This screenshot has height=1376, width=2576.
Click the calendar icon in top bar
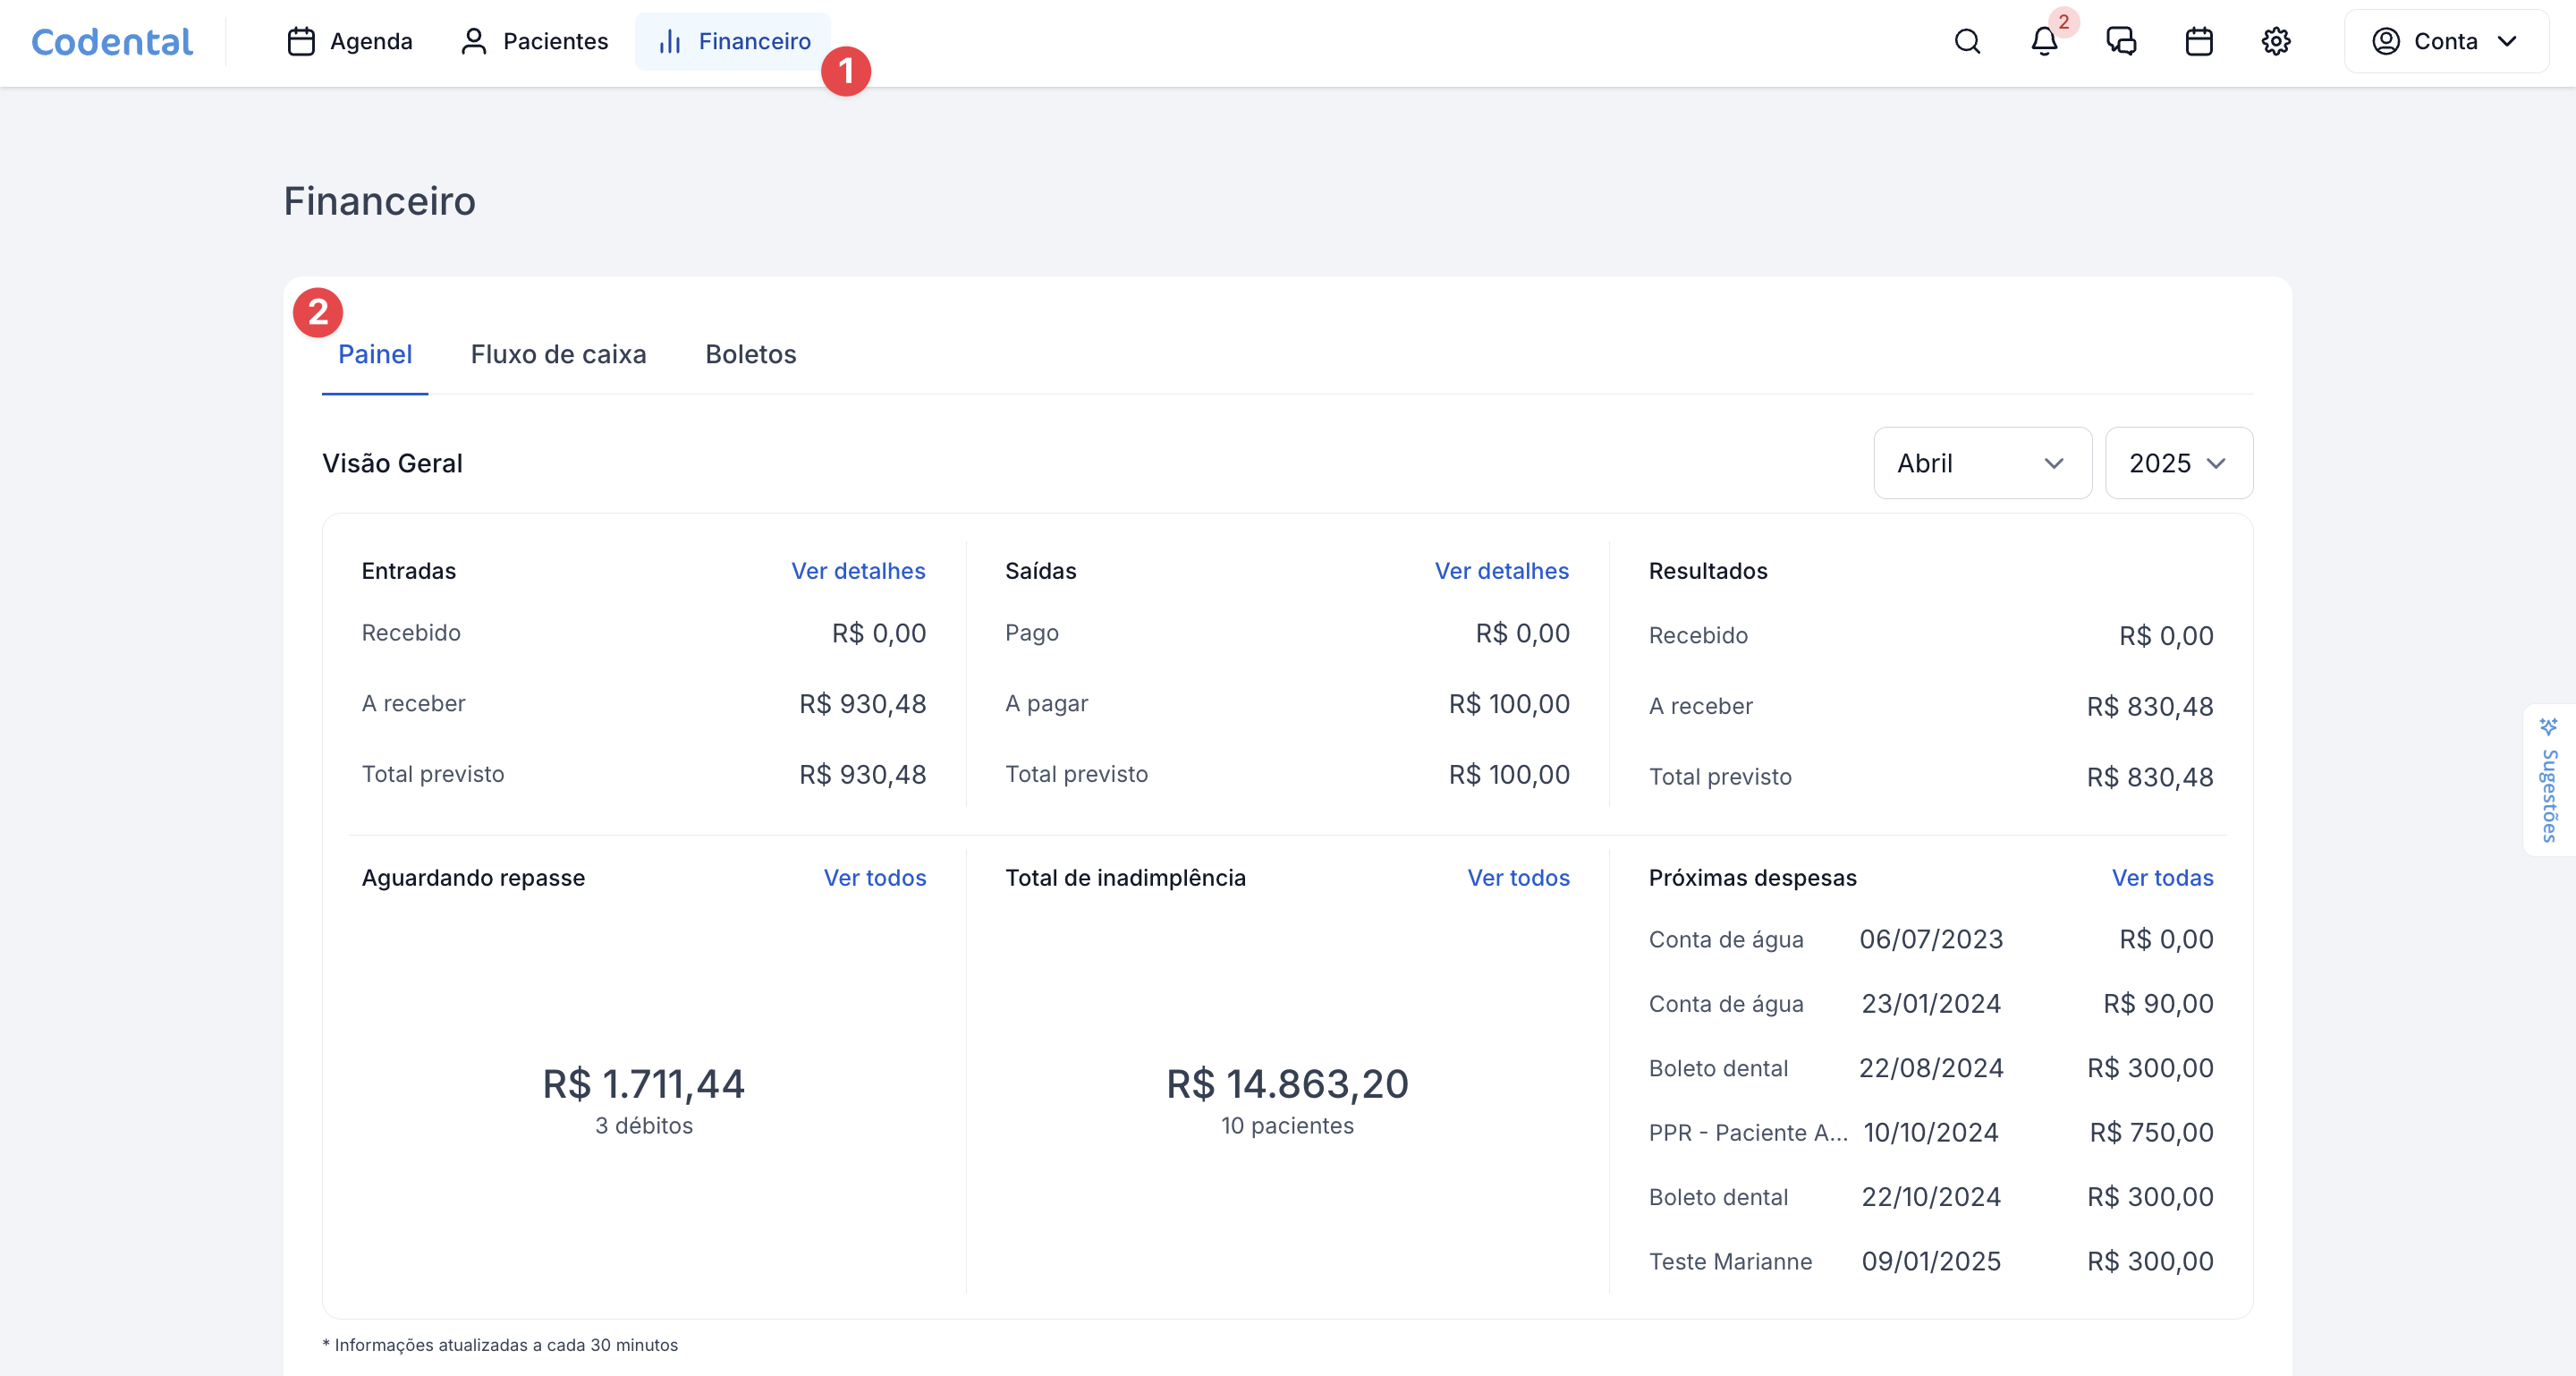2198,41
